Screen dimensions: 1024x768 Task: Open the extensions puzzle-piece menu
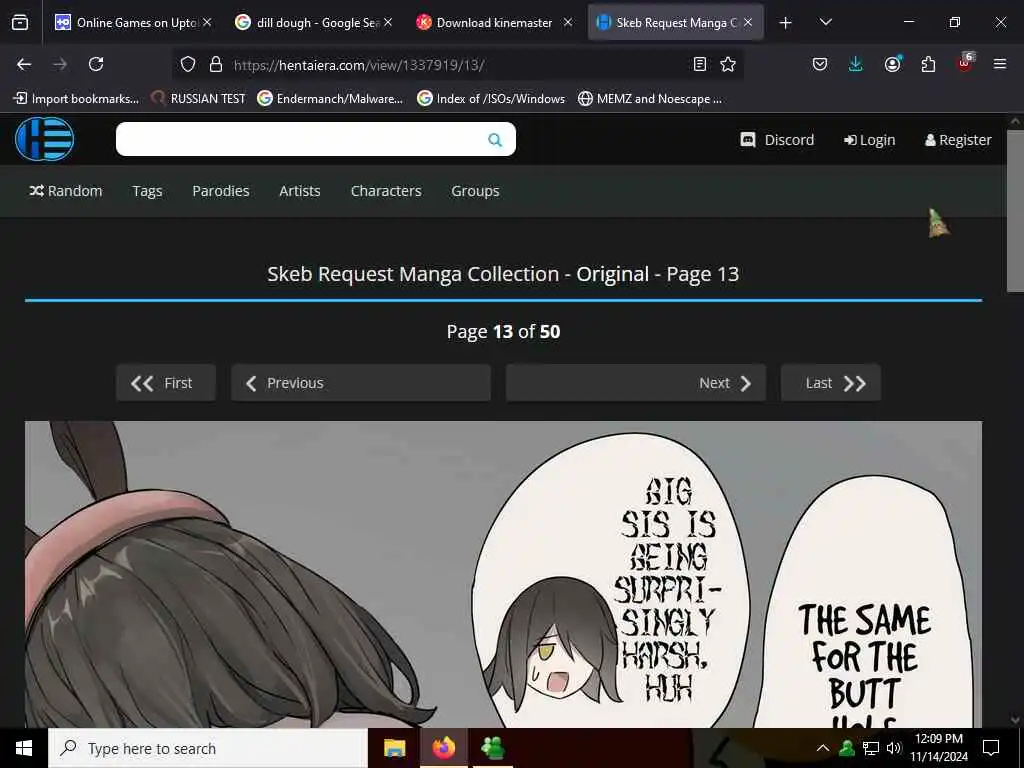pyautogui.click(x=928, y=64)
